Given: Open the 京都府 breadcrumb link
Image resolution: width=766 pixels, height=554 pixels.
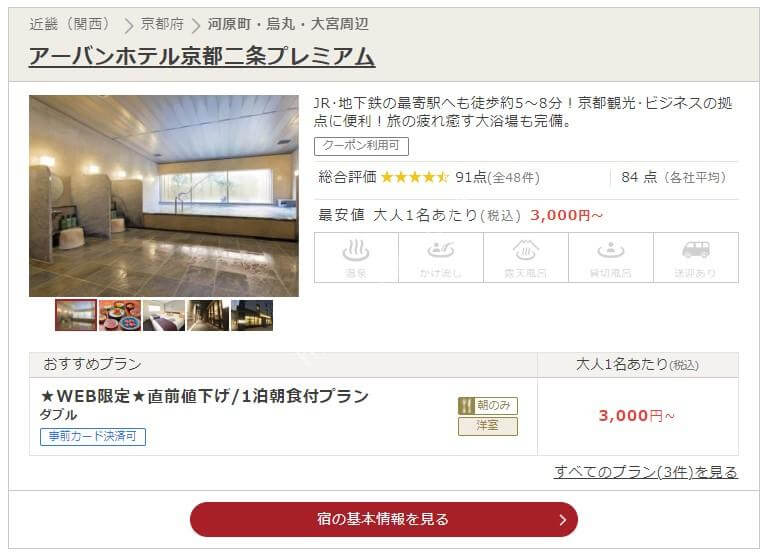Looking at the screenshot, I should tap(162, 24).
